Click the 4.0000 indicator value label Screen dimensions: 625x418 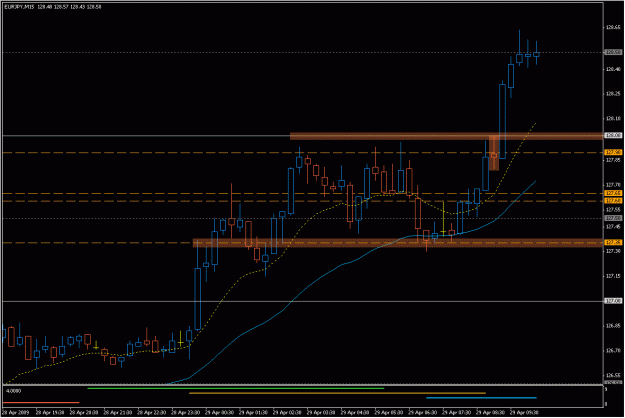13,391
